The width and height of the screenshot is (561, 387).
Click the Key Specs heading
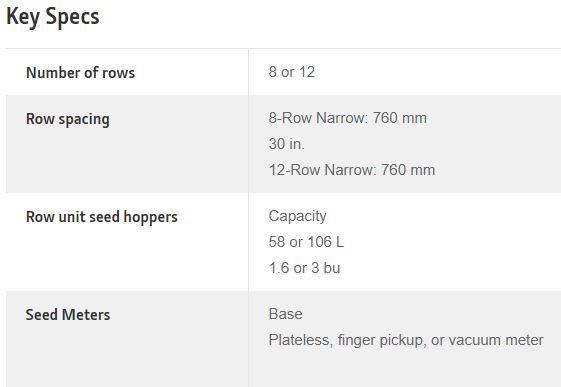pos(53,17)
